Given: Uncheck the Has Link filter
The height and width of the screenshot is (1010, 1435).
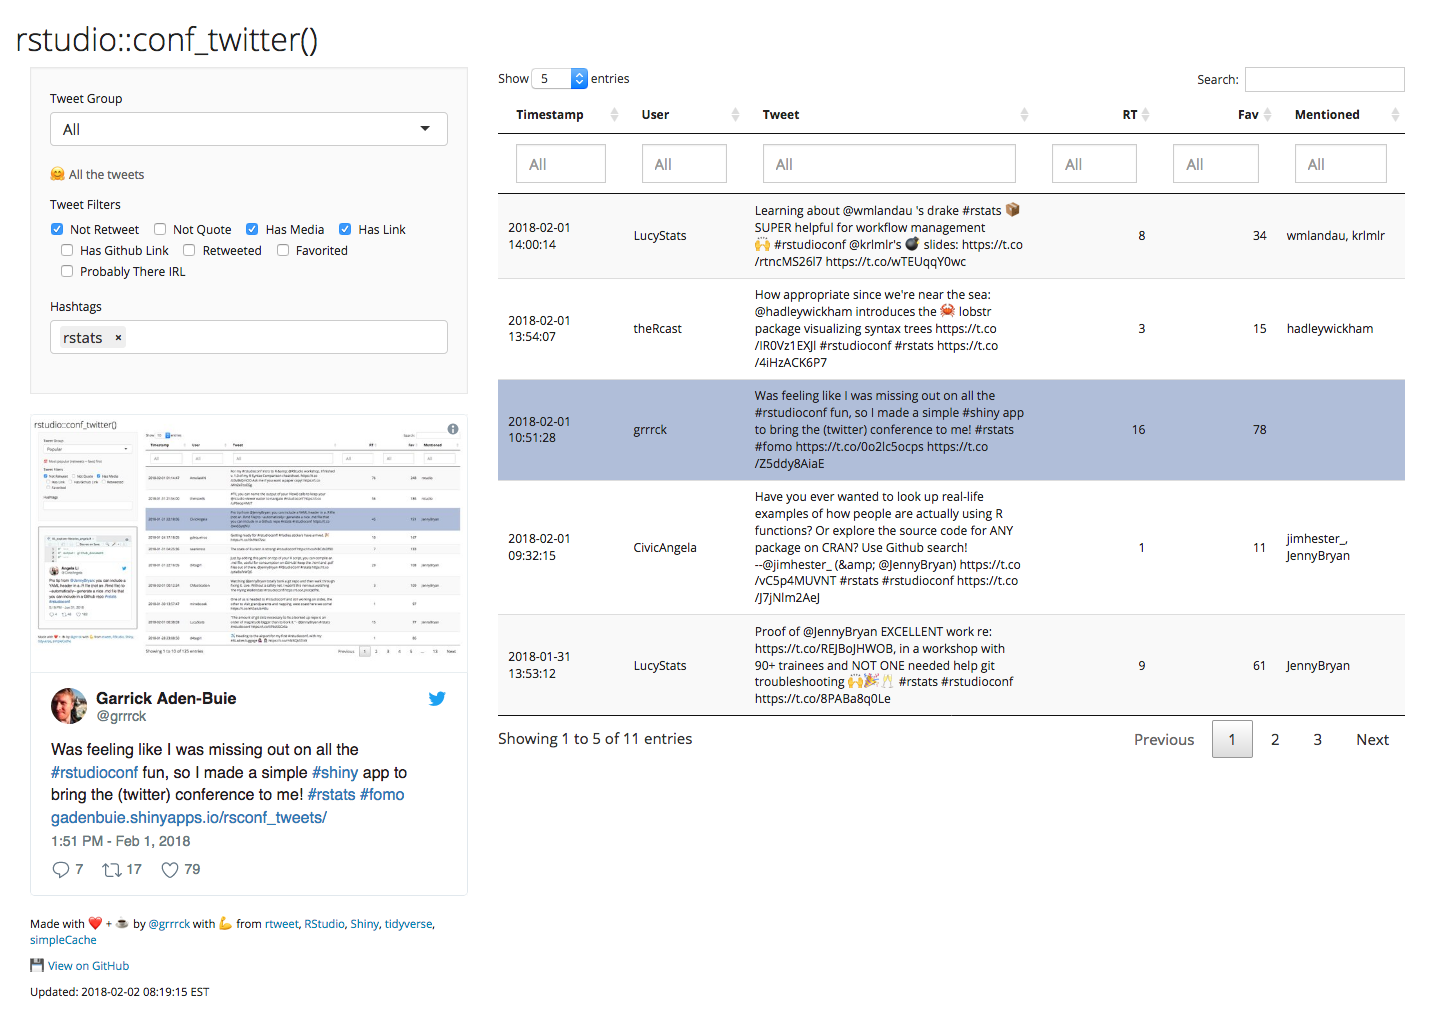Looking at the screenshot, I should (x=345, y=230).
